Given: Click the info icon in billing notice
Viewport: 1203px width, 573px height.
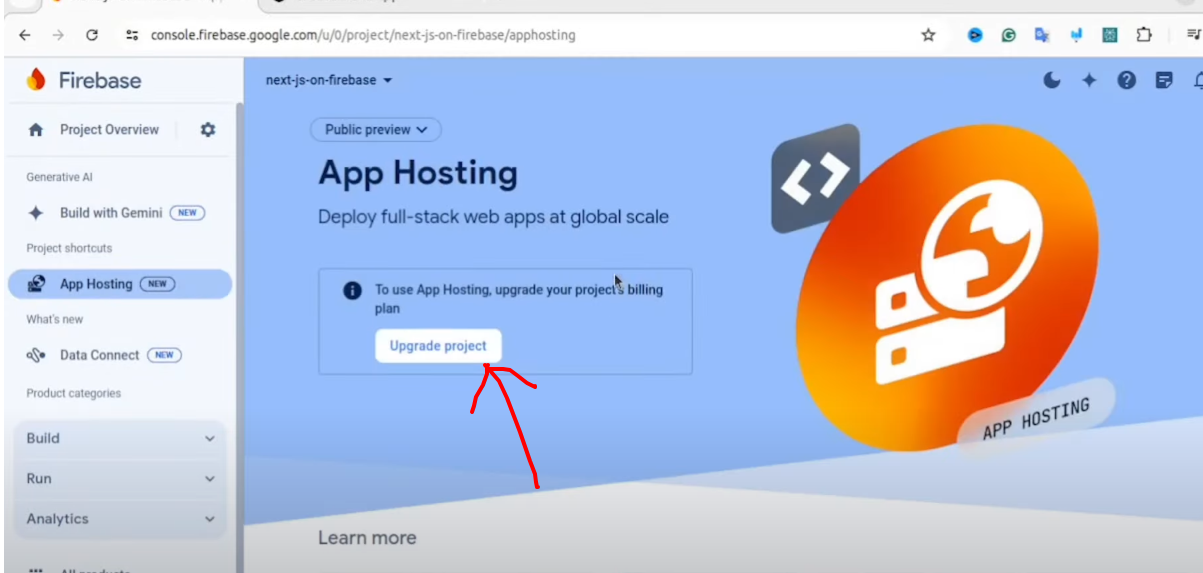Looking at the screenshot, I should coord(352,291).
